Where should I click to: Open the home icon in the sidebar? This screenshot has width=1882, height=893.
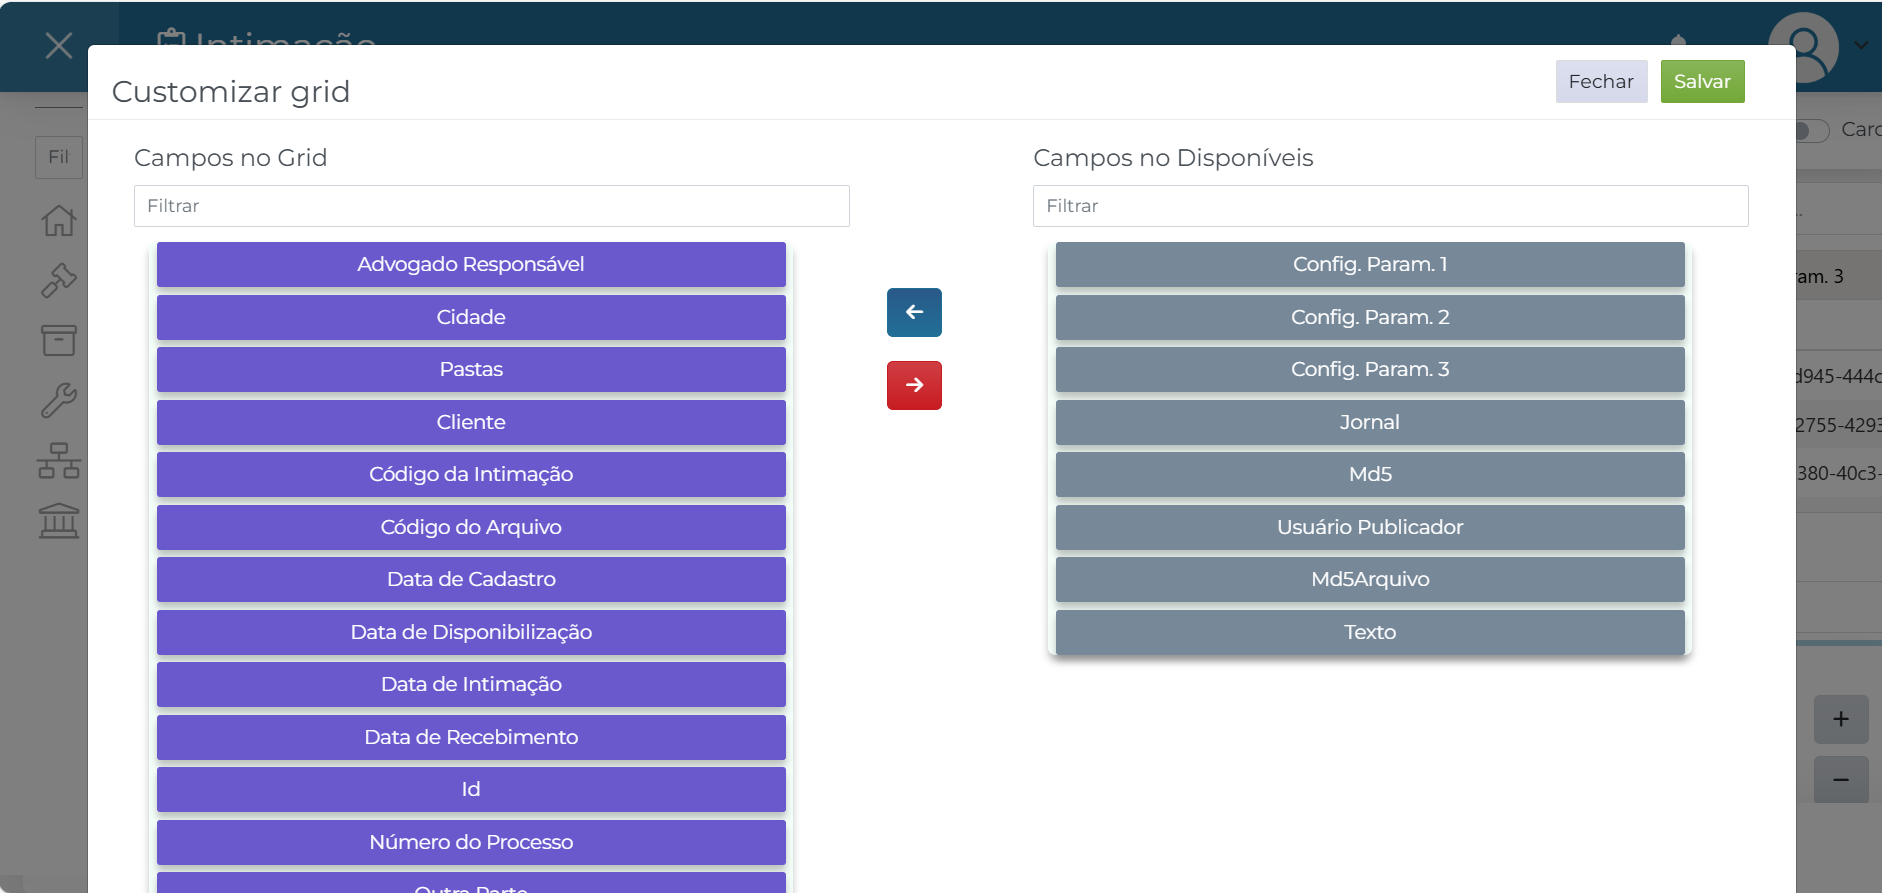[59, 220]
